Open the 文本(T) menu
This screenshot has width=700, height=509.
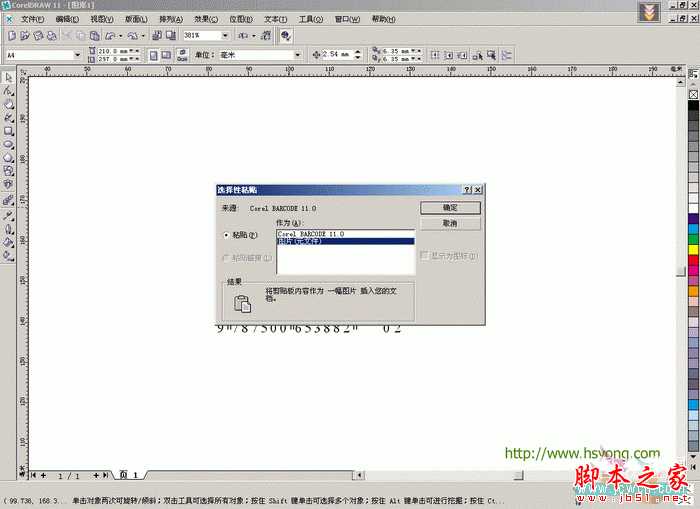pyautogui.click(x=275, y=19)
